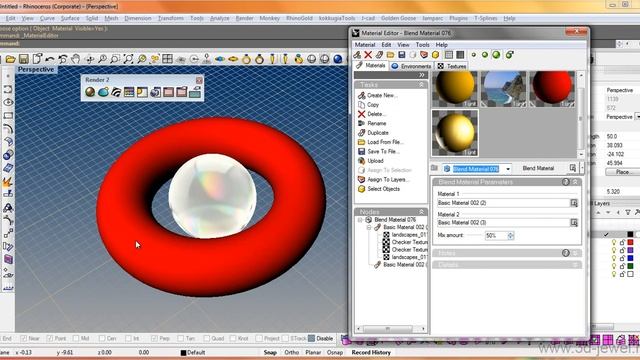
Task: Toggle Ortho in the status bar
Action: click(x=291, y=352)
